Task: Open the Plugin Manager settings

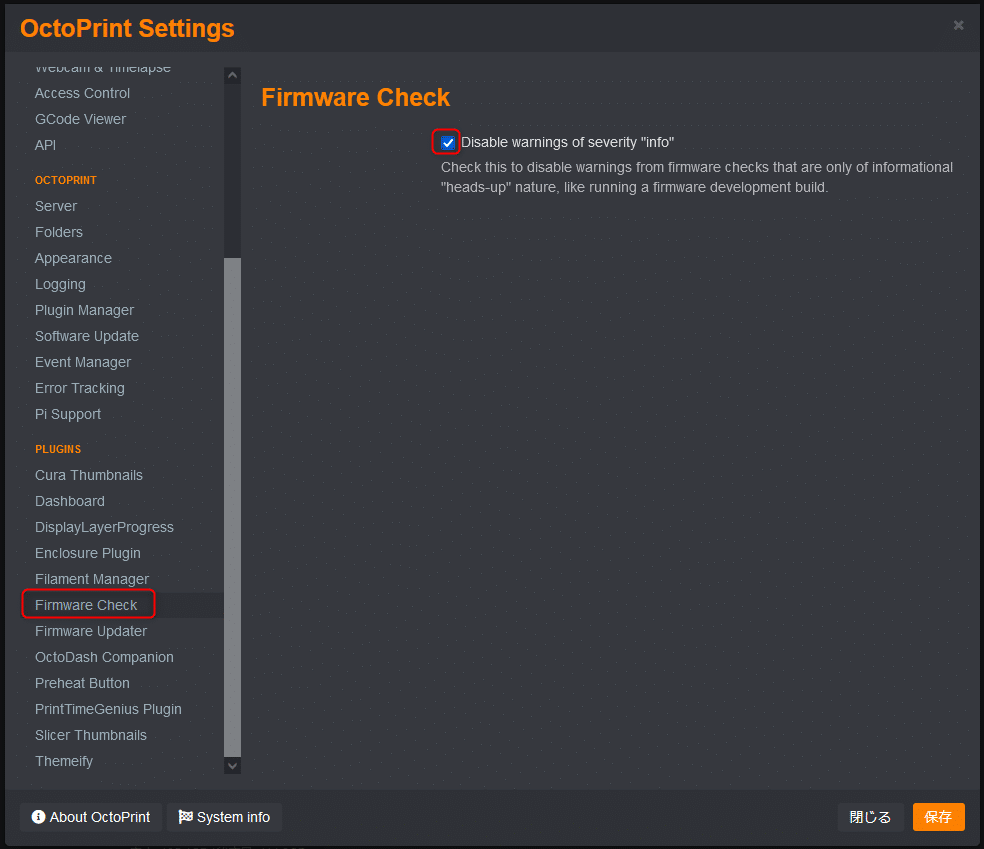Action: [x=84, y=310]
